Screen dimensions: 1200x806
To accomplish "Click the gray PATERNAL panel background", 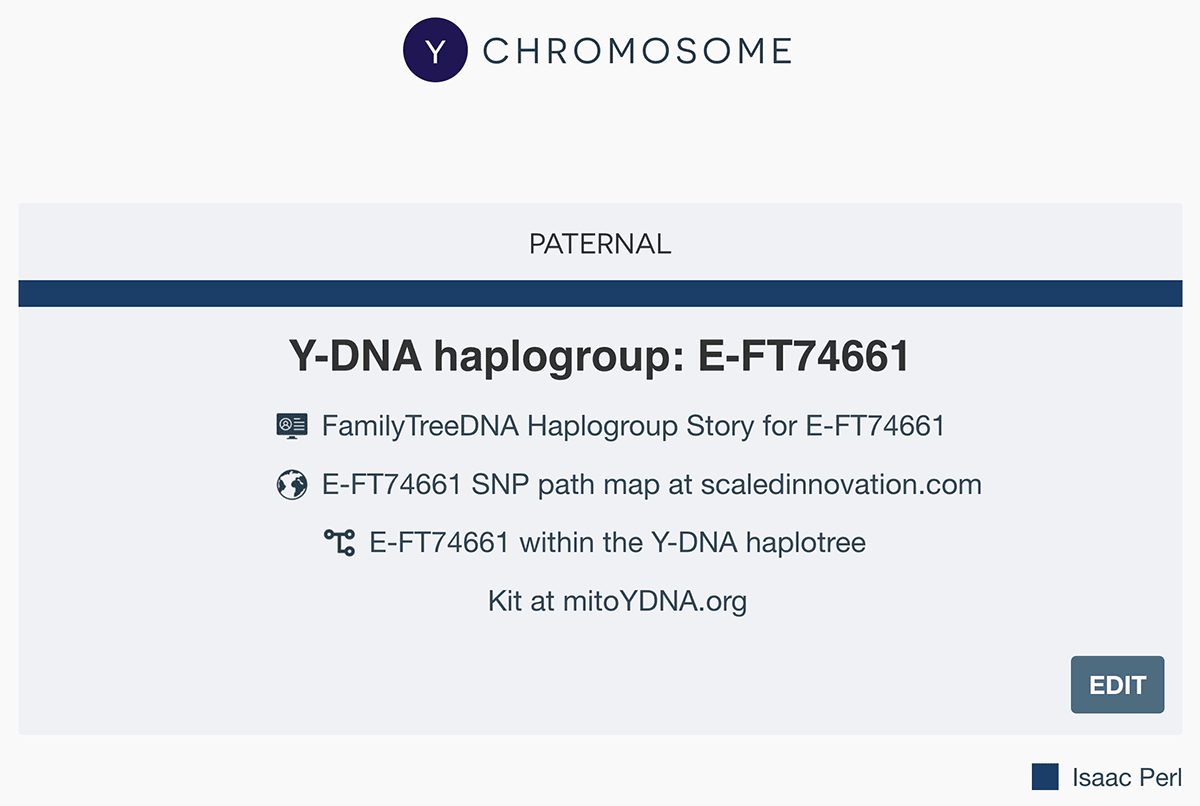I will (x=150, y=660).
